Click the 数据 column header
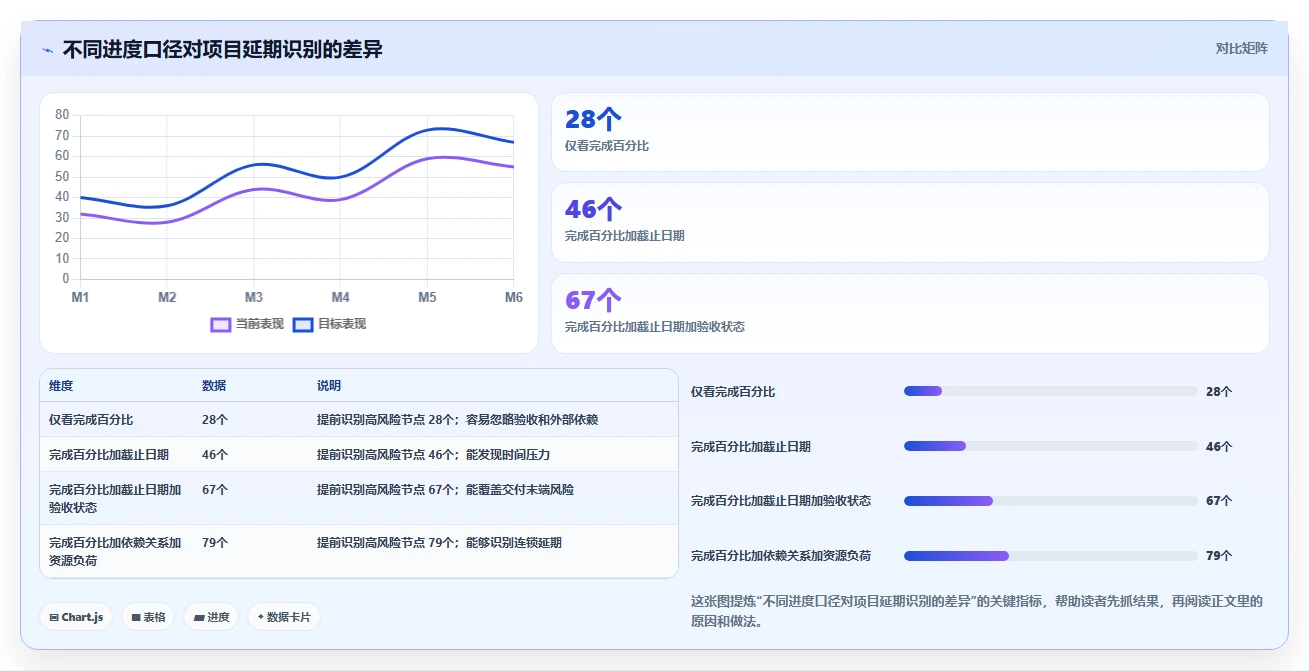Image resolution: width=1309 pixels, height=671 pixels. [214, 386]
